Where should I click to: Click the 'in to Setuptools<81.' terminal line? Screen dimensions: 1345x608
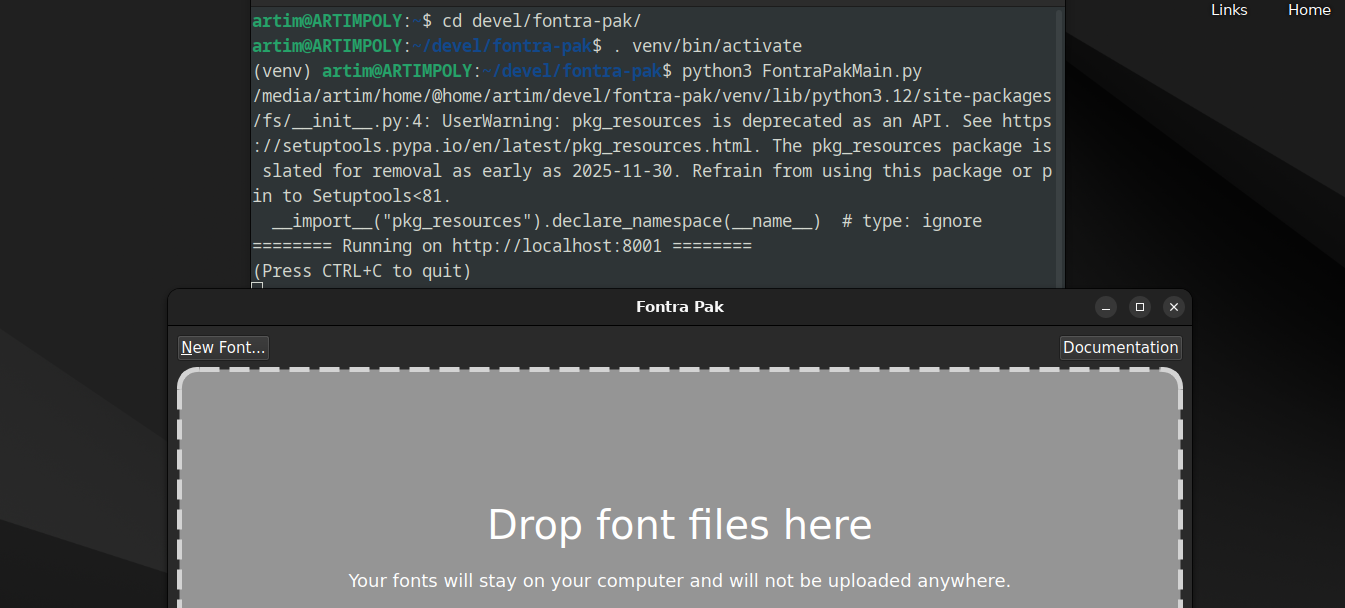352,196
